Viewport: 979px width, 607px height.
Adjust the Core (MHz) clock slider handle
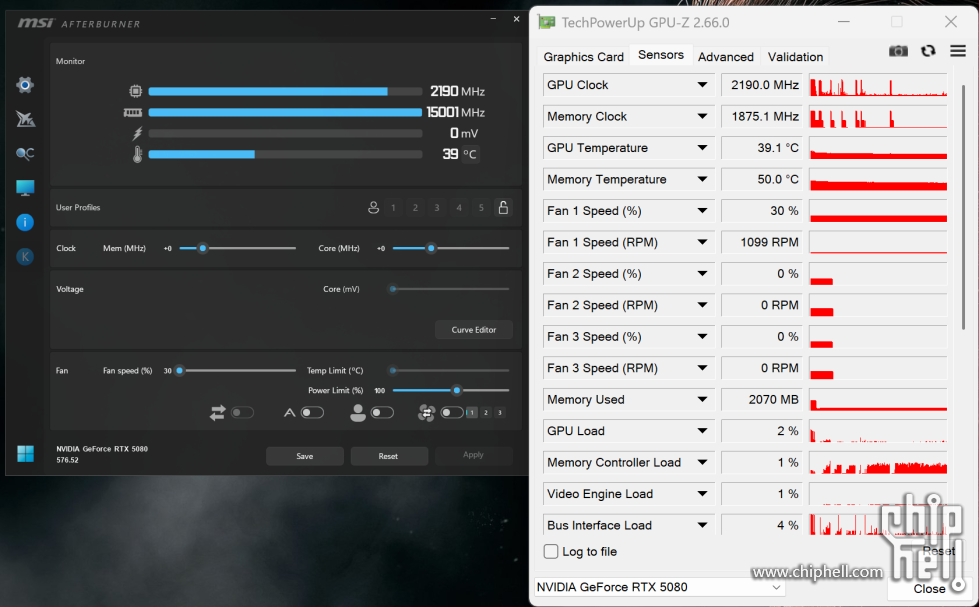pos(431,249)
